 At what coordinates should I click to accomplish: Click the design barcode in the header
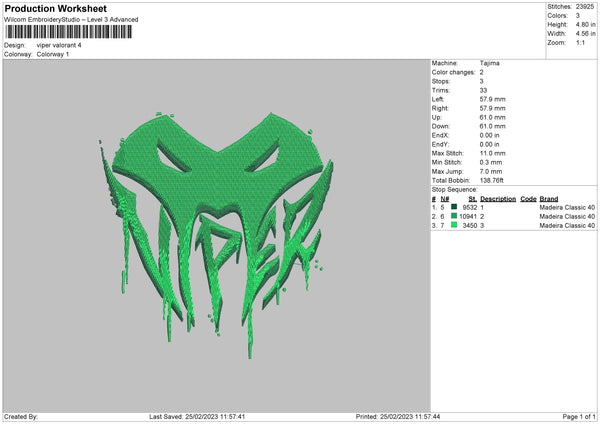(x=68, y=32)
